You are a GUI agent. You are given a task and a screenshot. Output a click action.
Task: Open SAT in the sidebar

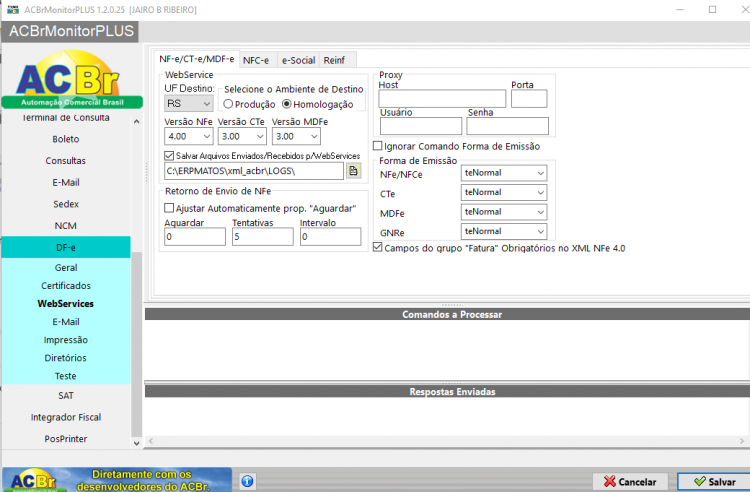click(66, 395)
